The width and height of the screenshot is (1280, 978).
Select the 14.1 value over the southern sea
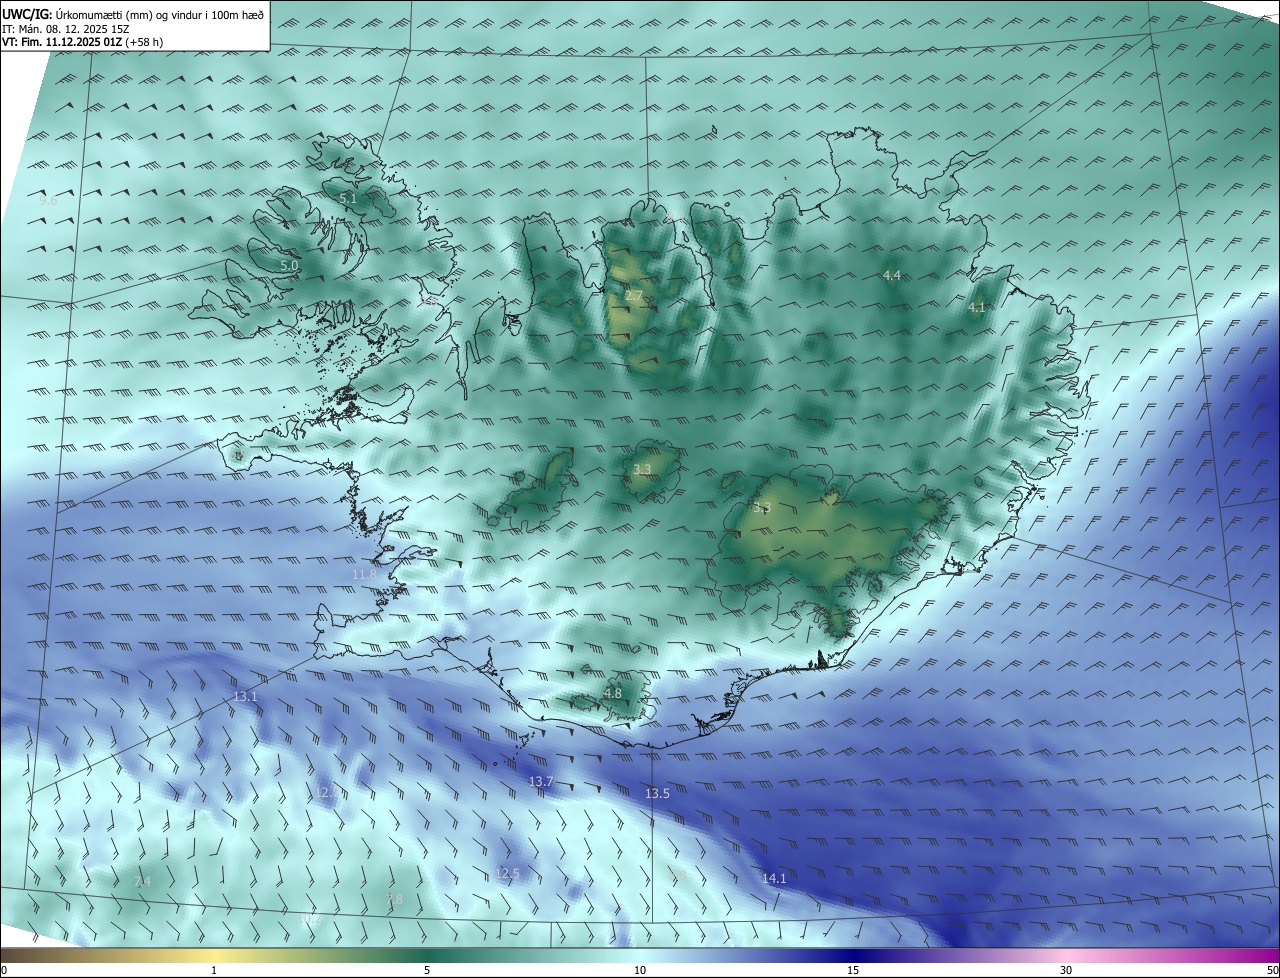coord(774,879)
